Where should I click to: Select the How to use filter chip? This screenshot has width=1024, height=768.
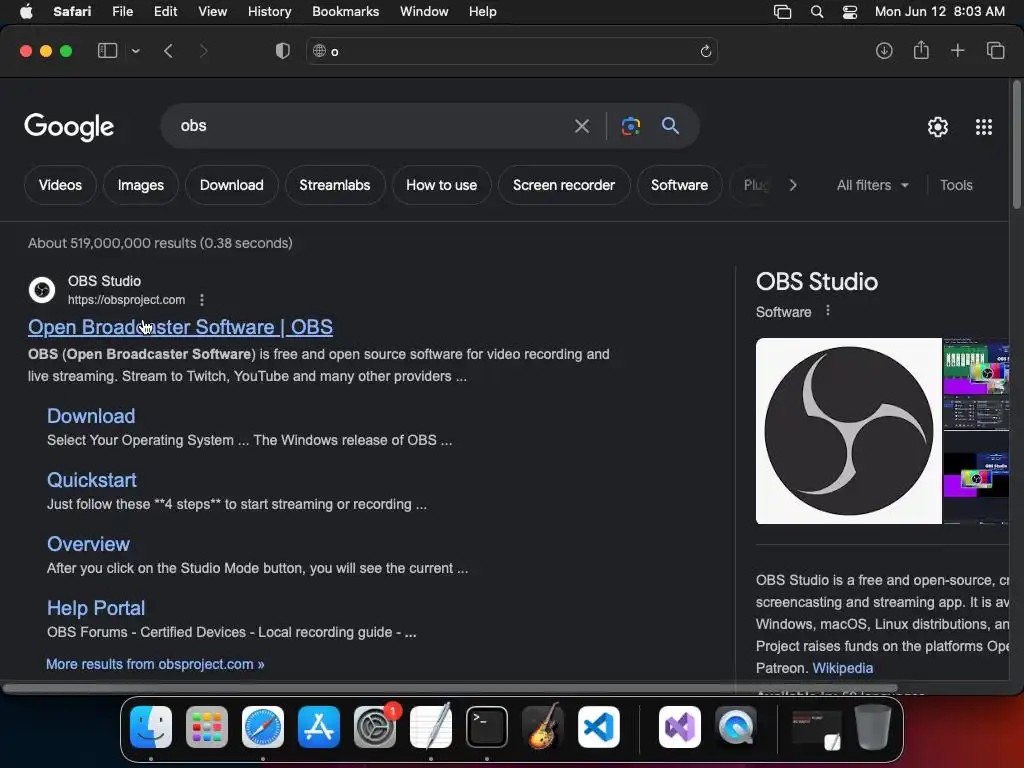pyautogui.click(x=441, y=185)
